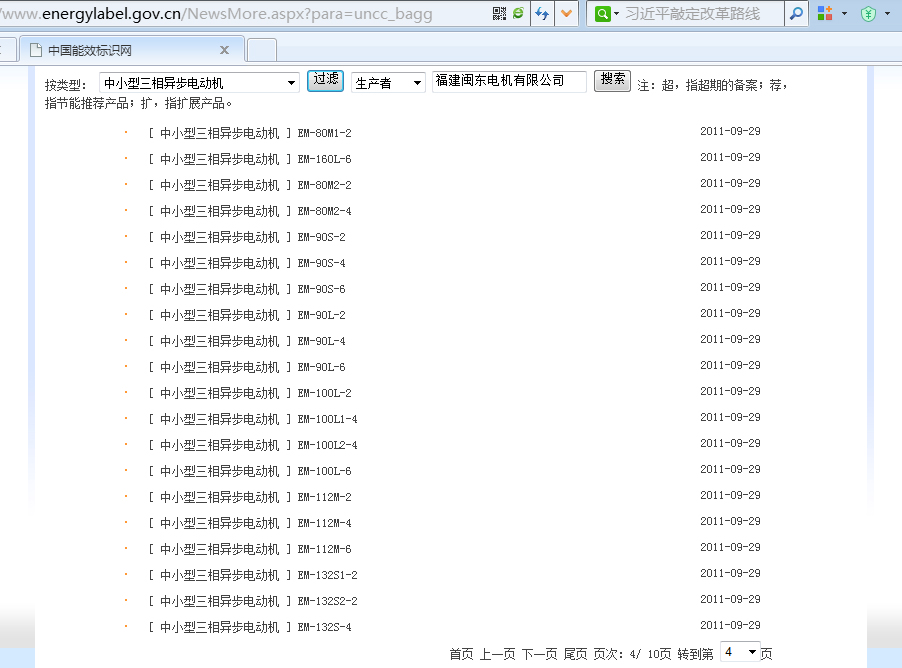Go to previous page via 上一页
Viewport: 902px width, 668px height.
[x=498, y=654]
